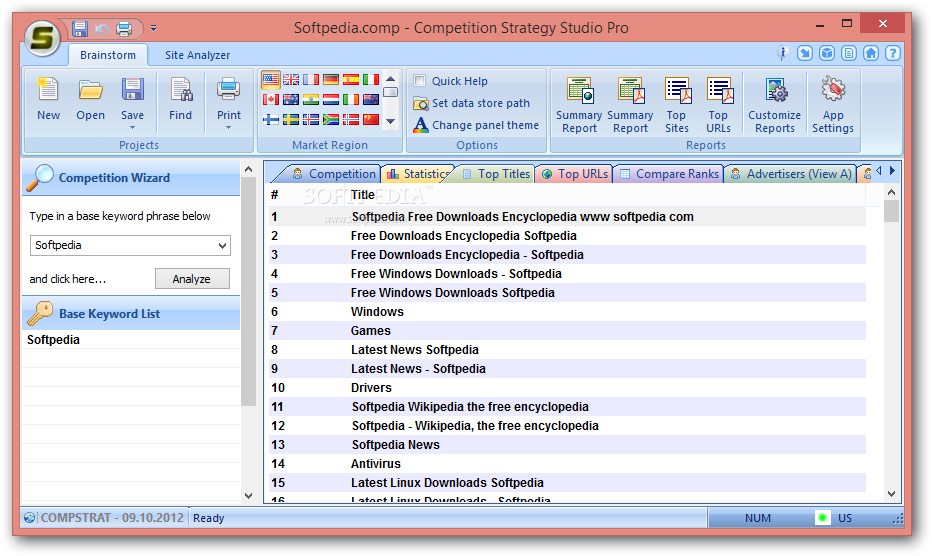The image size is (932, 556).
Task: Select the South Africa flag market region
Action: tap(331, 120)
